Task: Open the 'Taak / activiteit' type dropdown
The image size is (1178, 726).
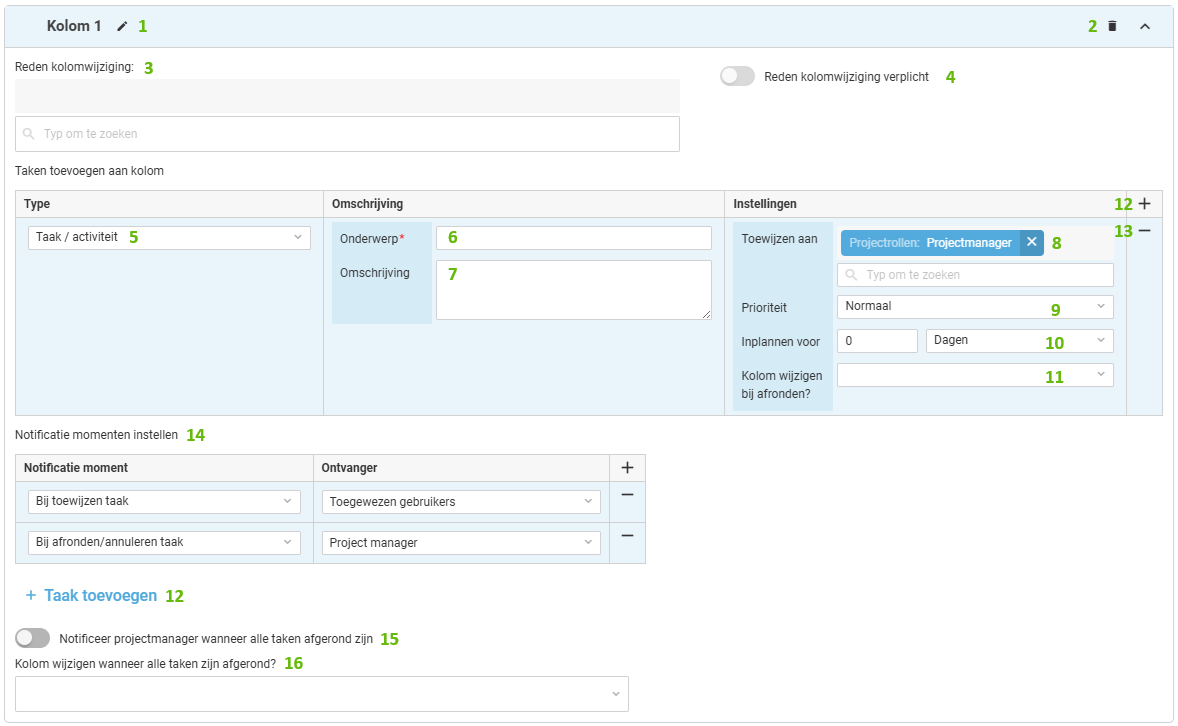Action: pos(169,237)
